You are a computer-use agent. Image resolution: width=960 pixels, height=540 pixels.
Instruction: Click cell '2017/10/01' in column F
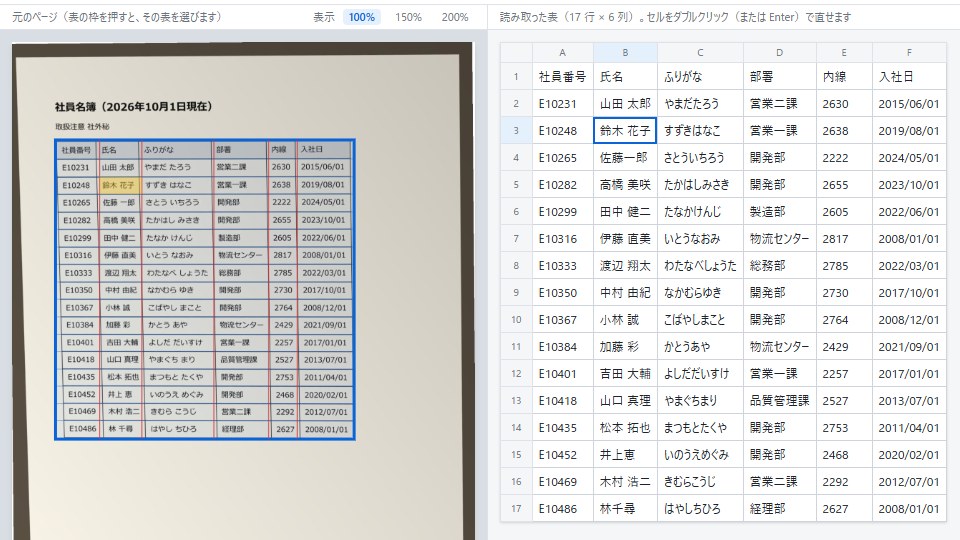coord(909,293)
